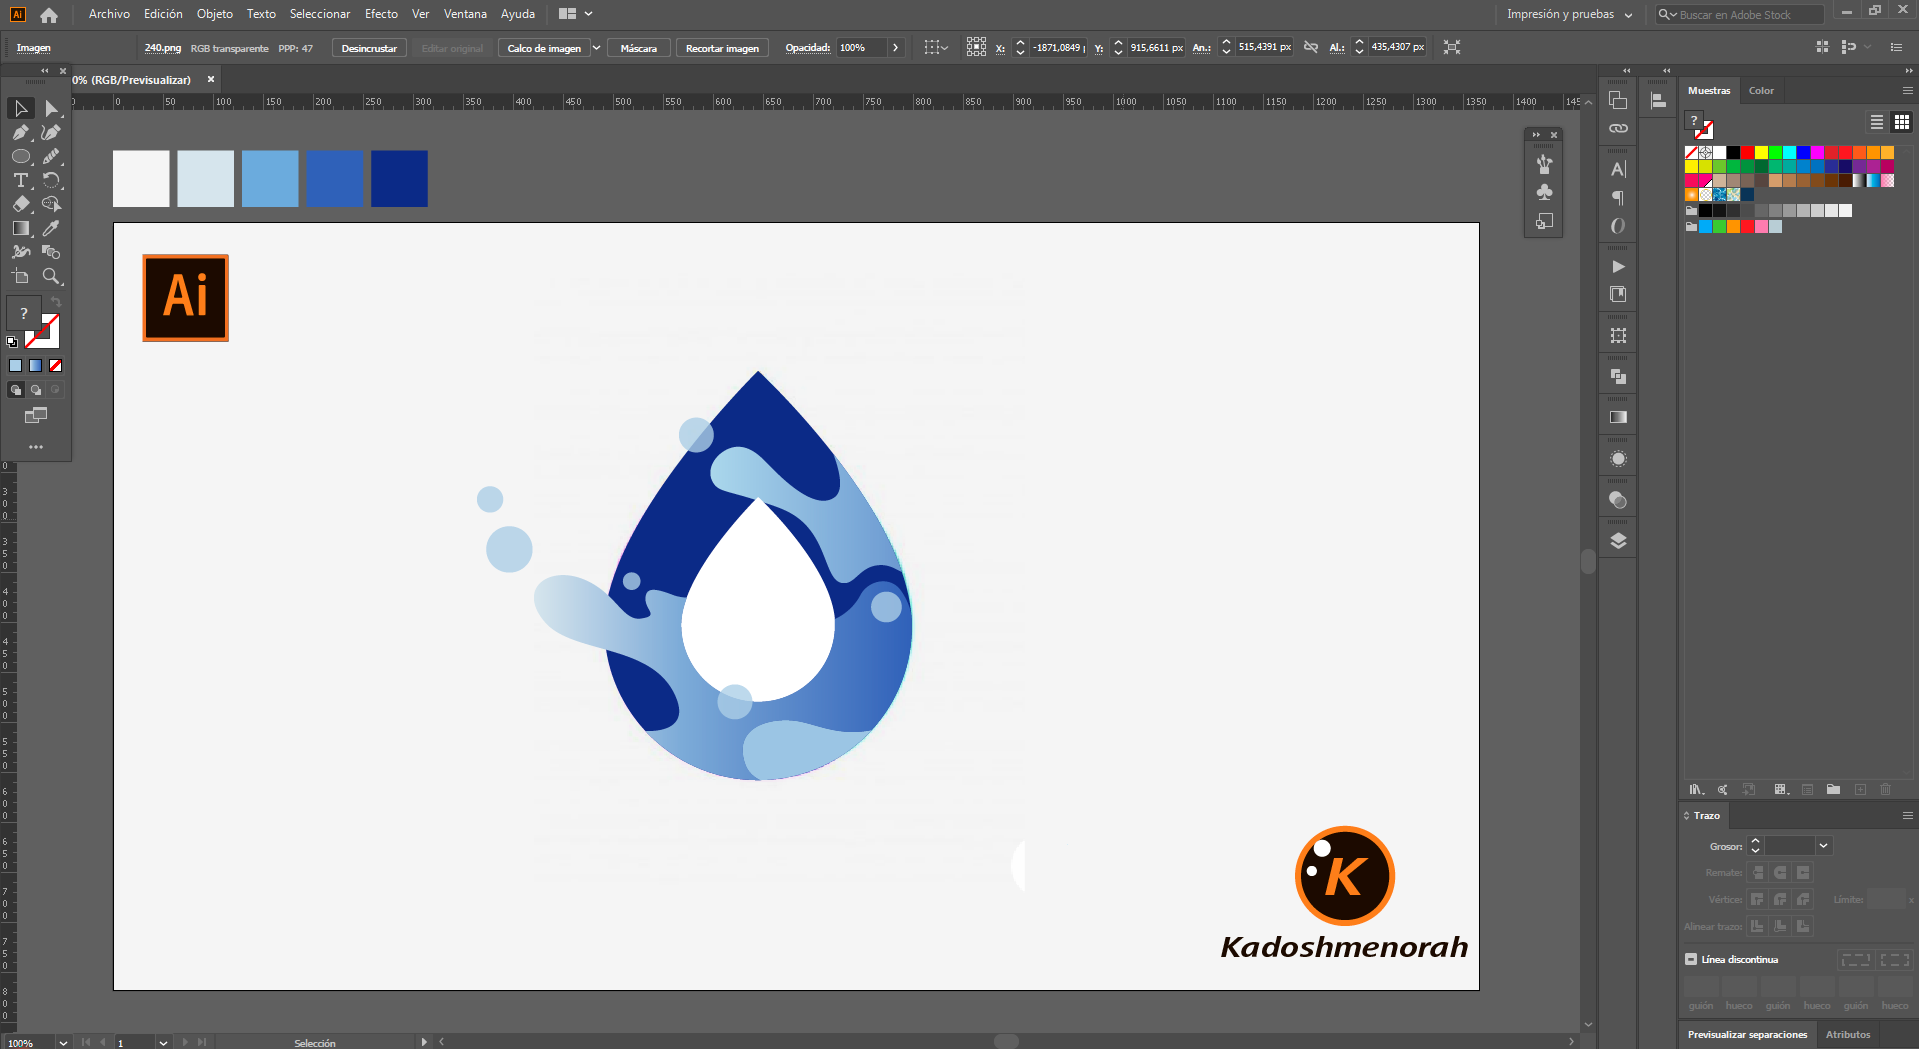Screen dimensions: 1919x1049
Task: Click the Recortar imagen button
Action: 722,48
